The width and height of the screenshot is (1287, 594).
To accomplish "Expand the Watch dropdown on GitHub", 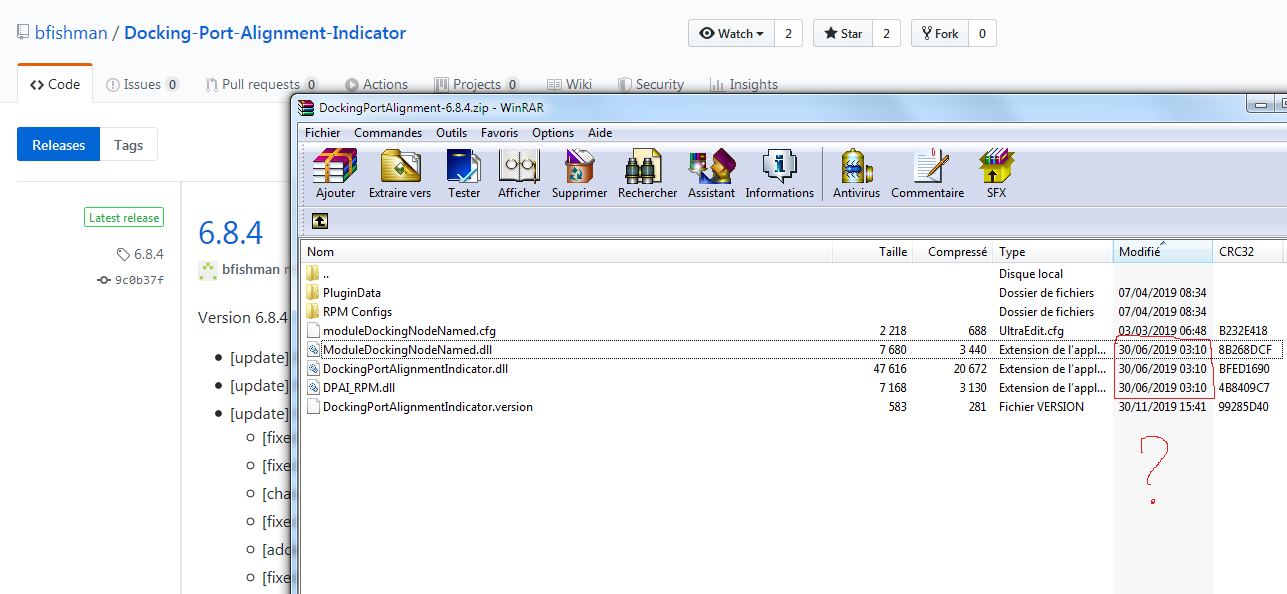I will [731, 32].
